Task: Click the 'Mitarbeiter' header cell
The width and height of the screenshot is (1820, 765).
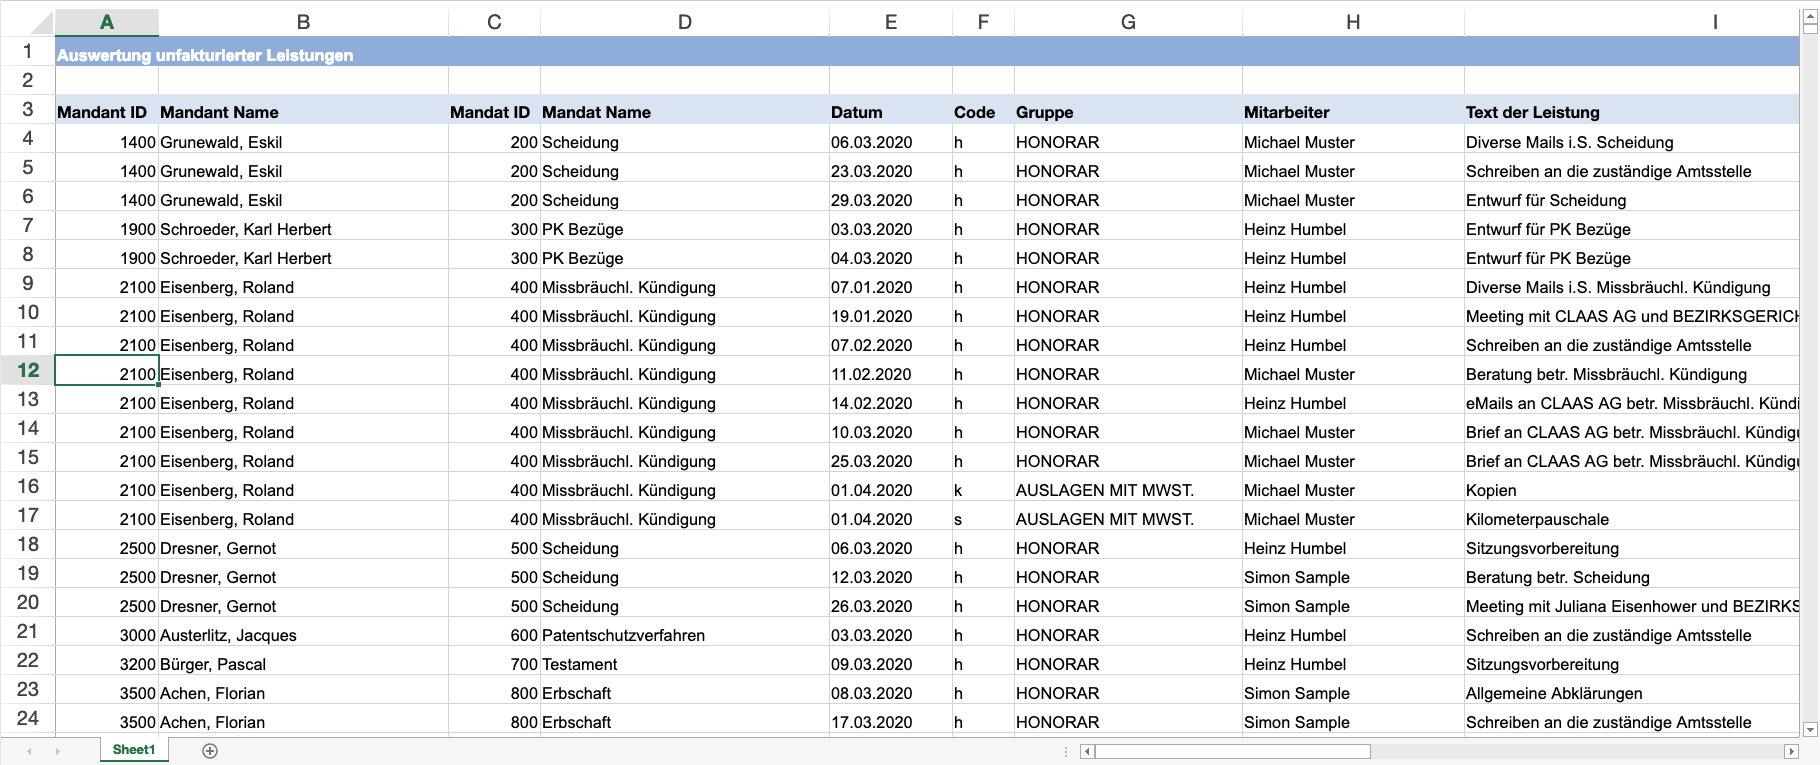Action: click(x=1353, y=112)
